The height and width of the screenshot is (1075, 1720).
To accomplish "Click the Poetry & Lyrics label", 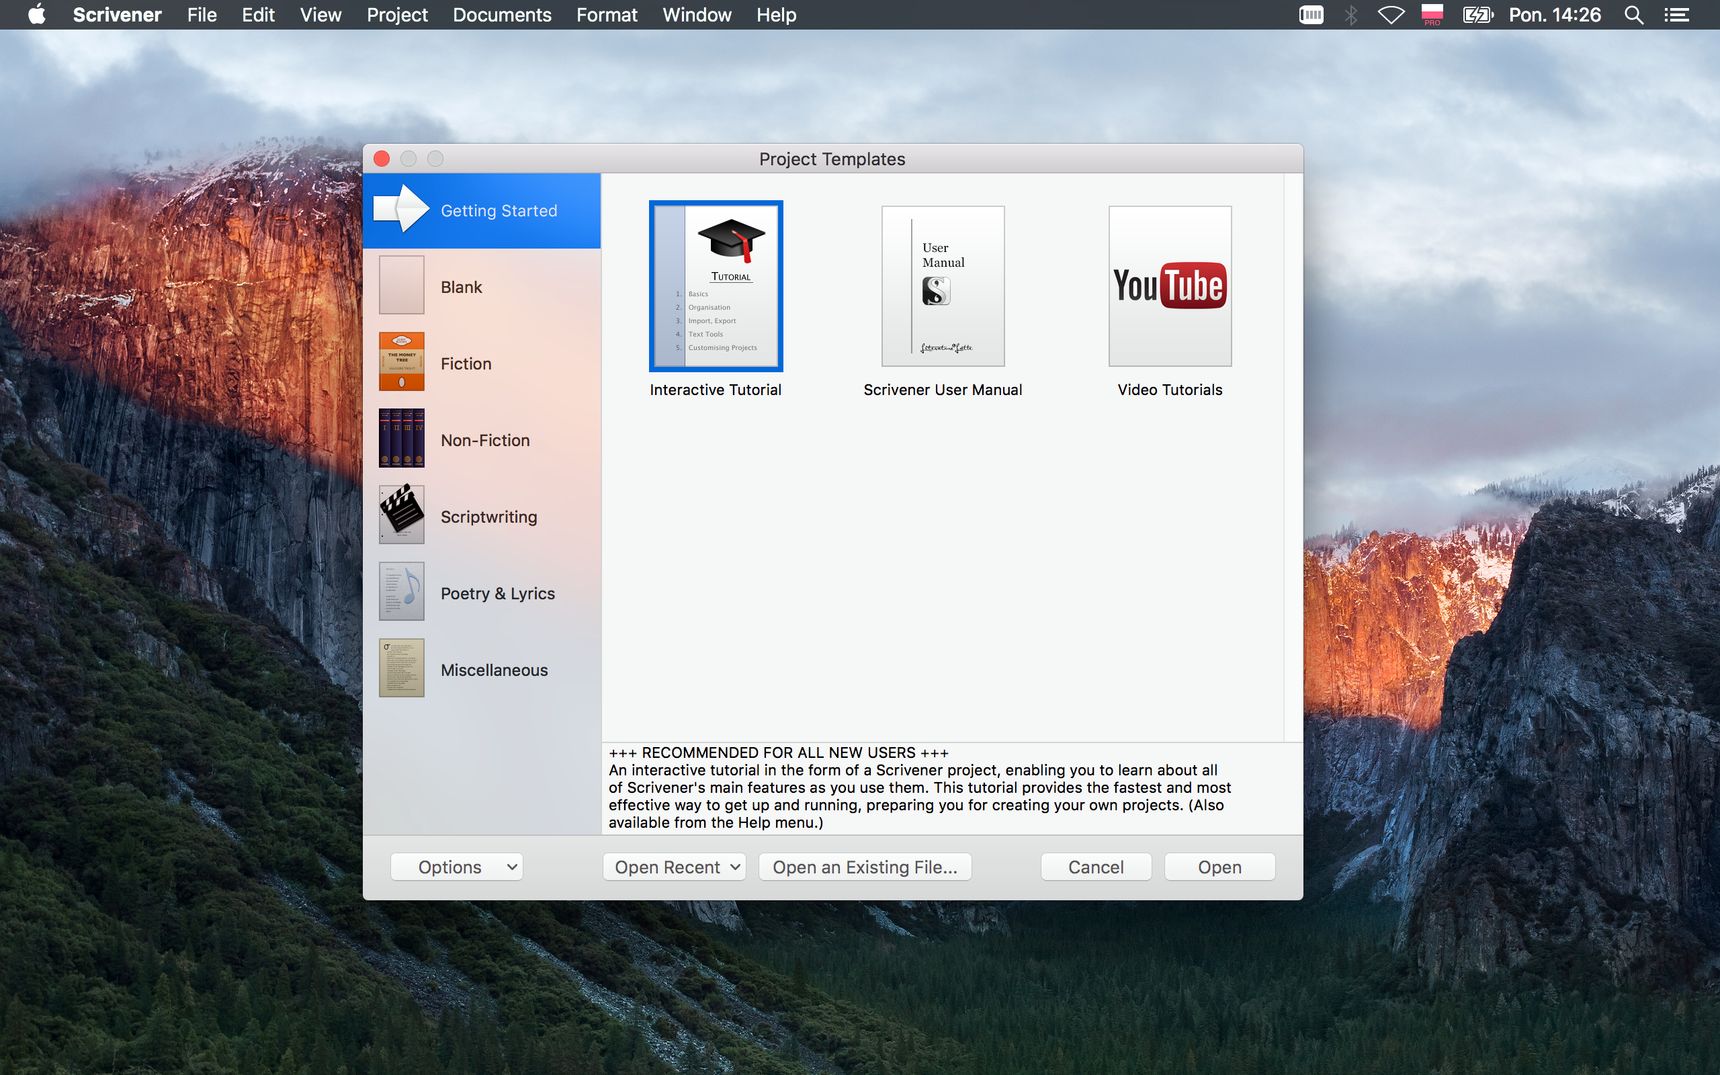I will tap(498, 594).
